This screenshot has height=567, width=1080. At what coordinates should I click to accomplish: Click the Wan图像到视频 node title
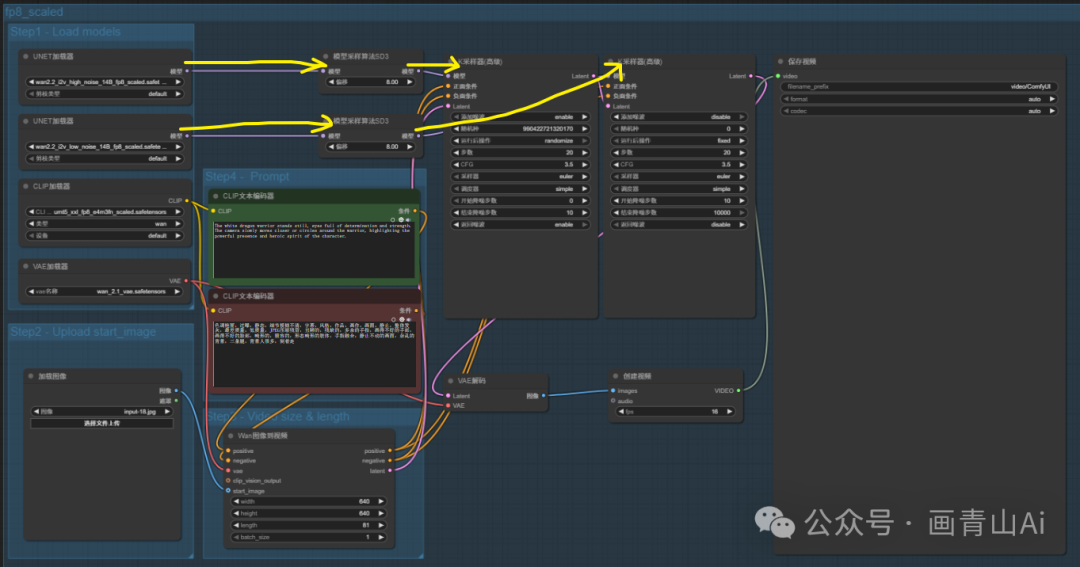pos(262,435)
